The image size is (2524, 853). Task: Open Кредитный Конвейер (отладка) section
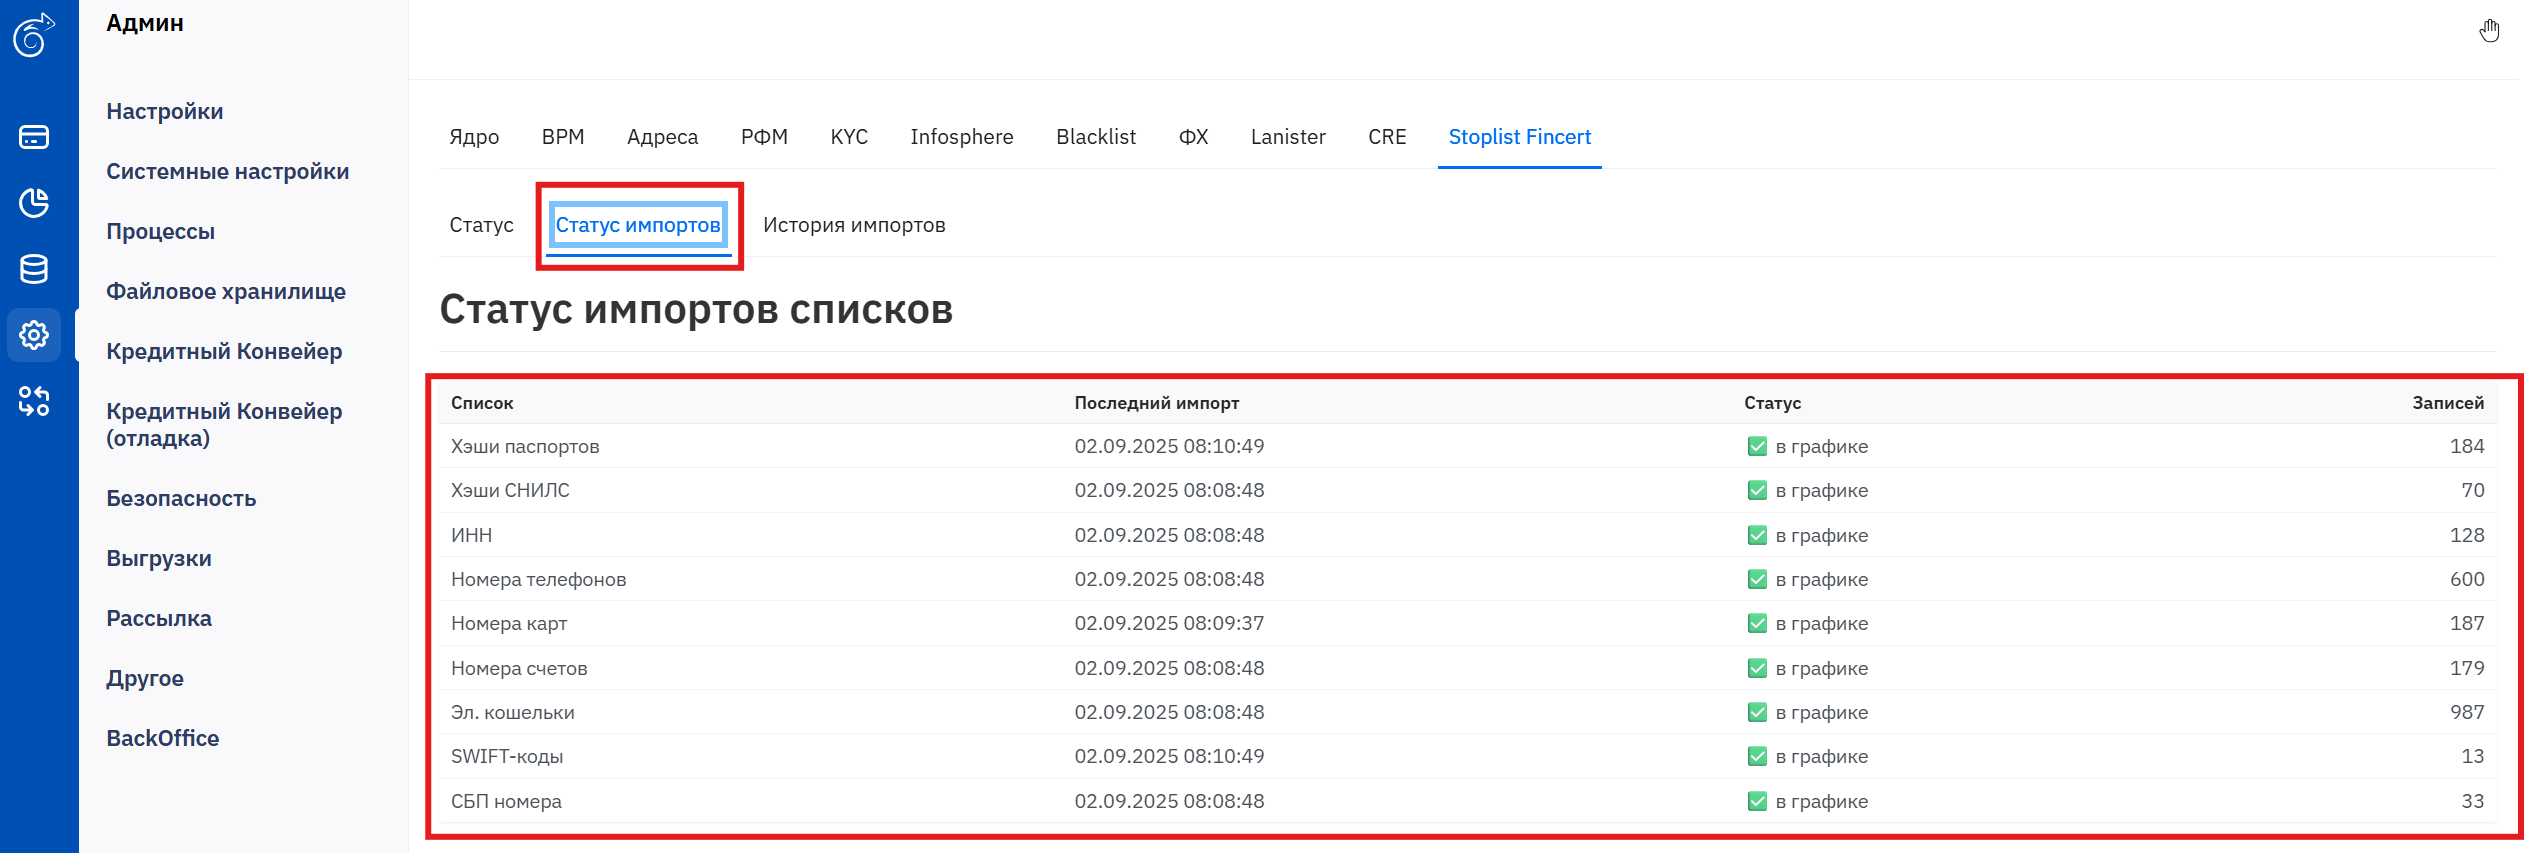(x=224, y=424)
